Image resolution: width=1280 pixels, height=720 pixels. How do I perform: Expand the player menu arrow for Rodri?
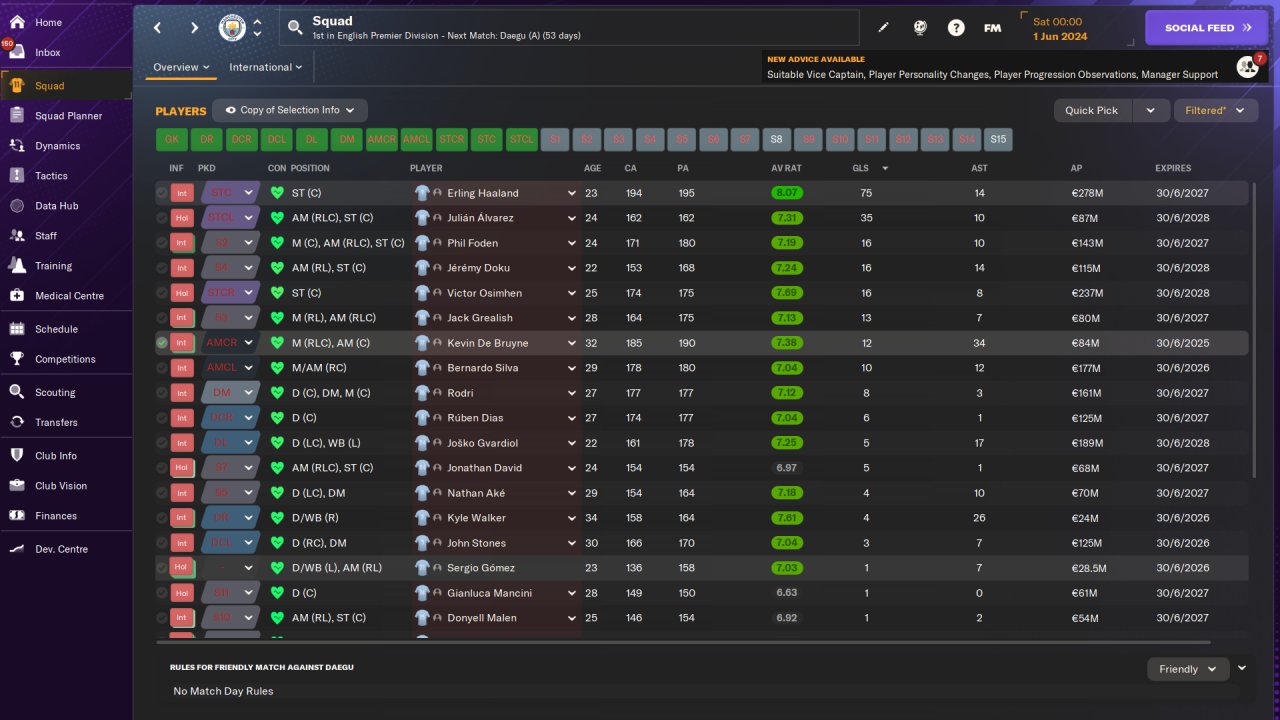[x=572, y=393]
